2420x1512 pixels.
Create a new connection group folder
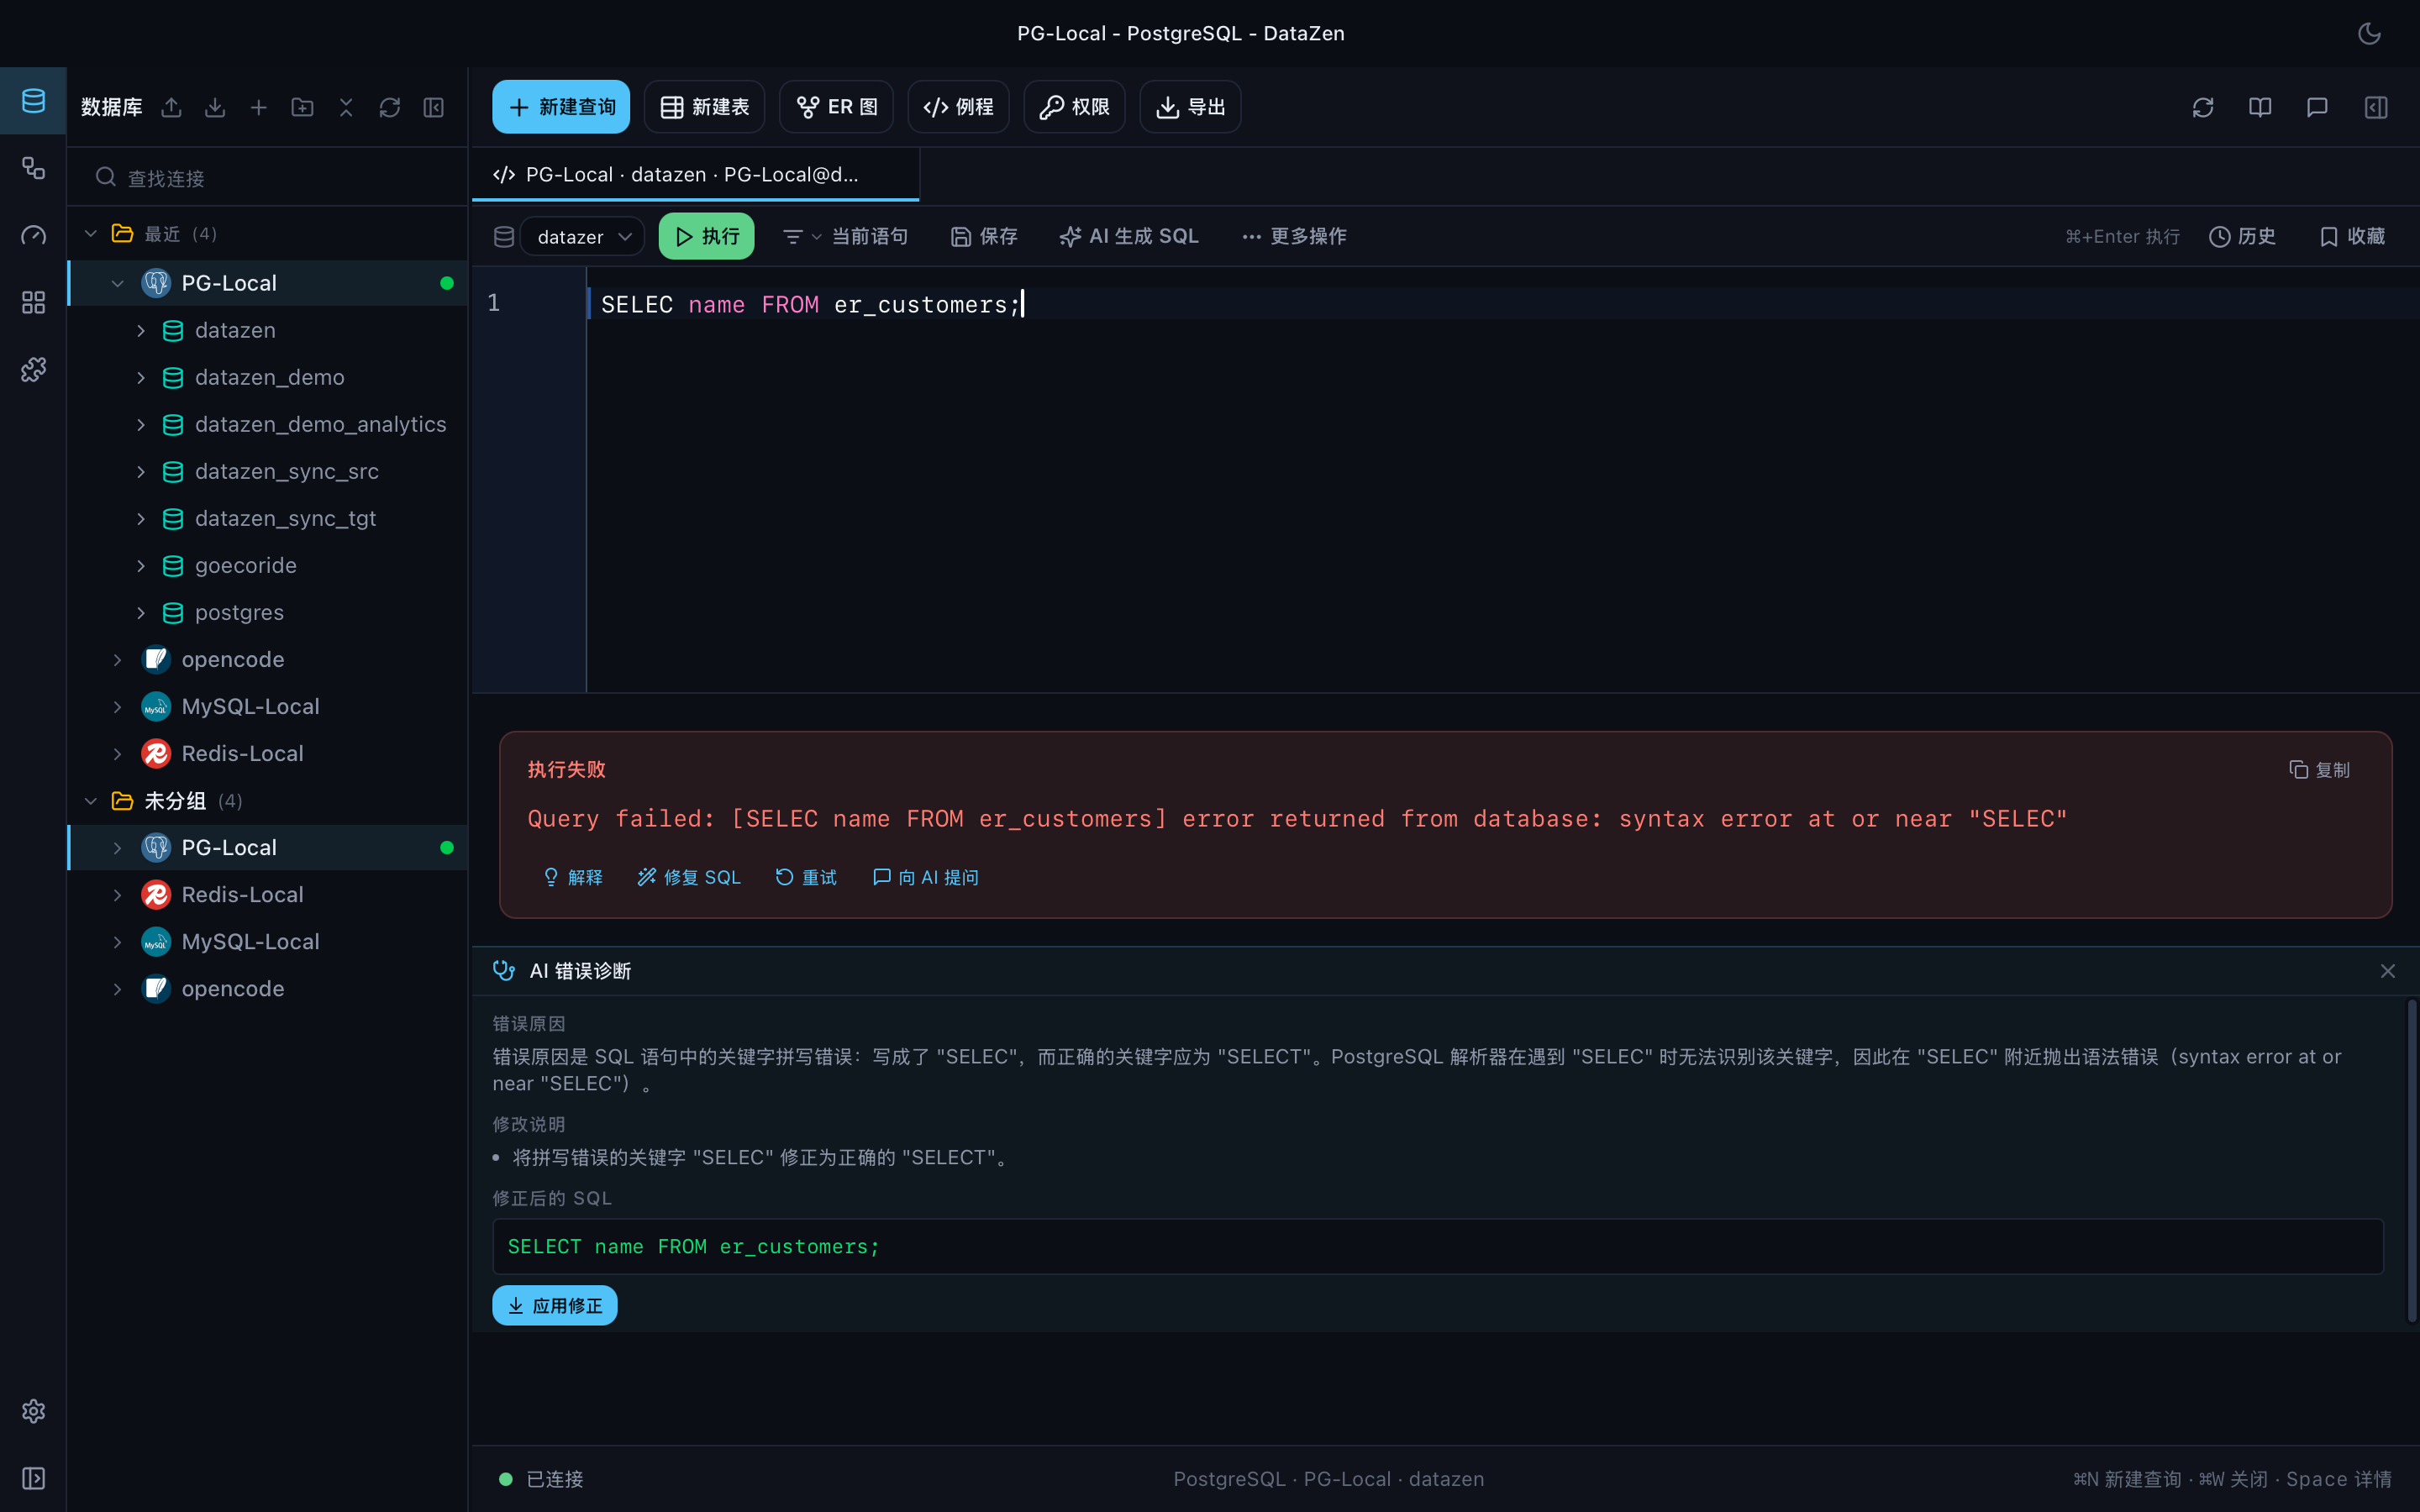point(302,107)
